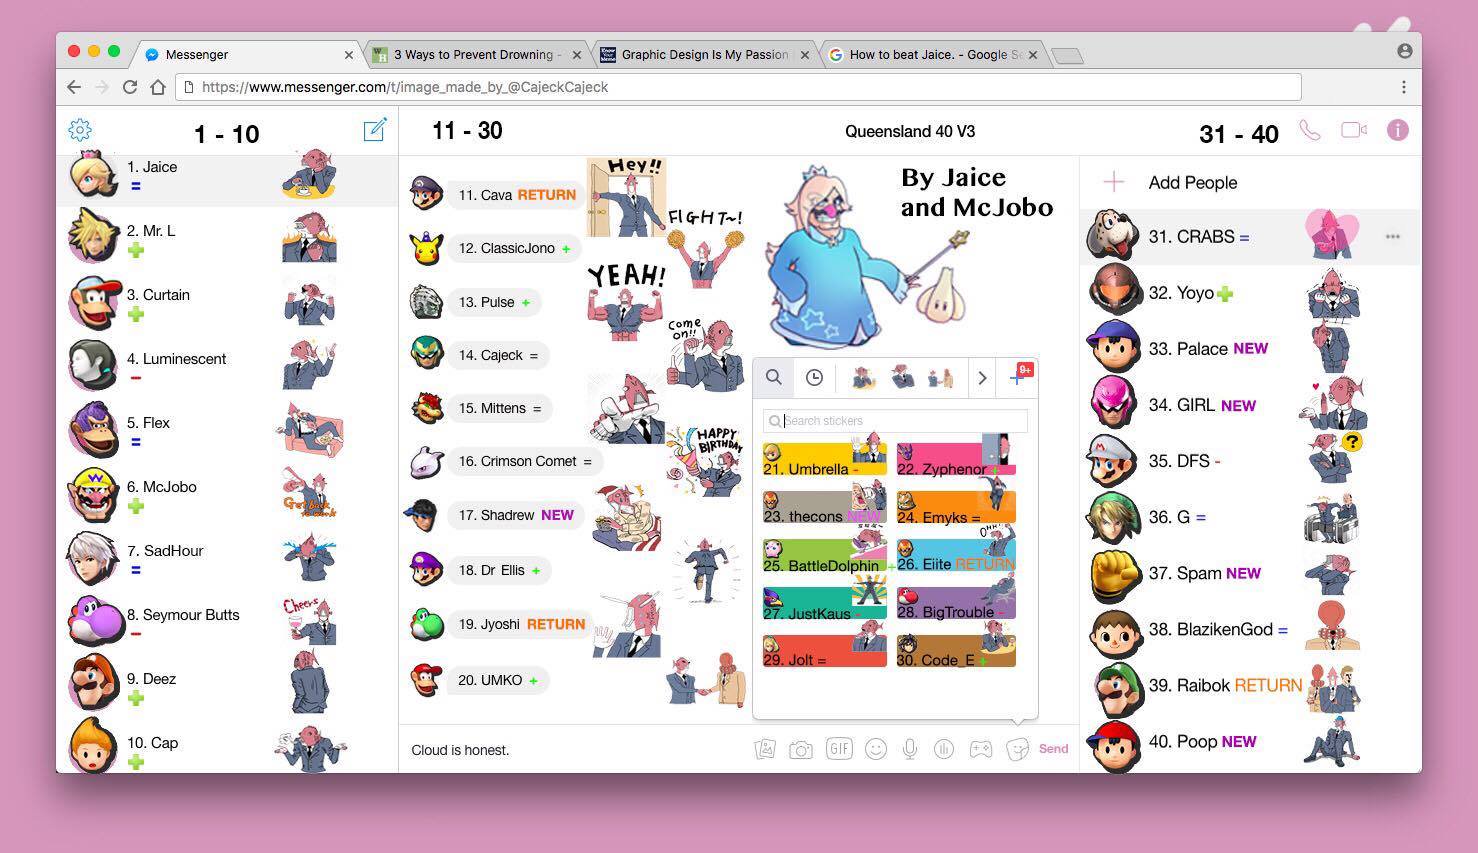Image resolution: width=1478 pixels, height=853 pixels.
Task: Go to browser home icon
Action: click(158, 87)
